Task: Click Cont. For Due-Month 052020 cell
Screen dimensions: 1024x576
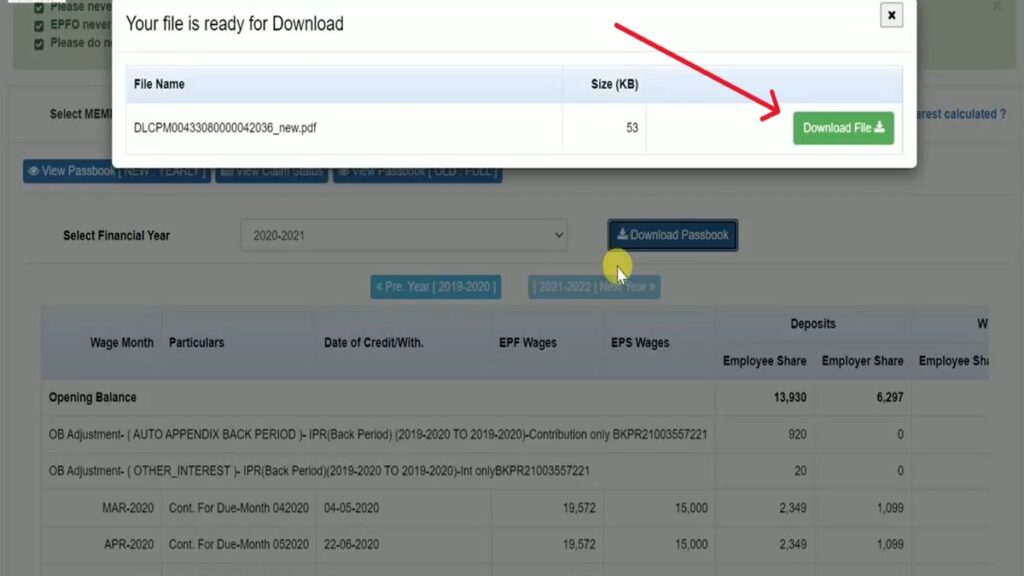Action: (x=238, y=545)
